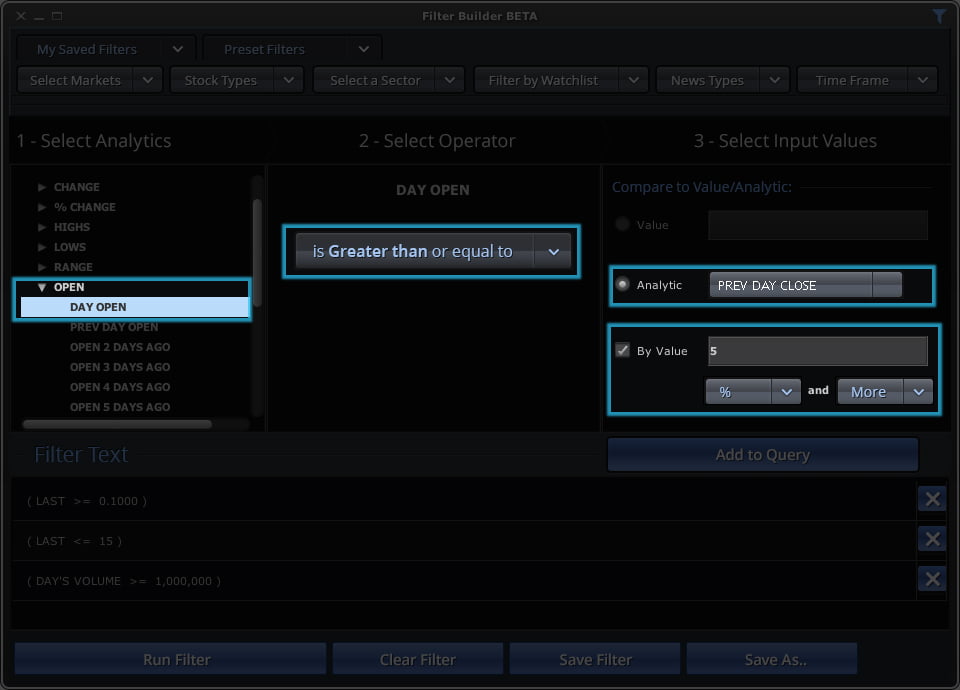This screenshot has width=960, height=690.
Task: Delete the LAST <= 15 filter row
Action: pos(932,539)
